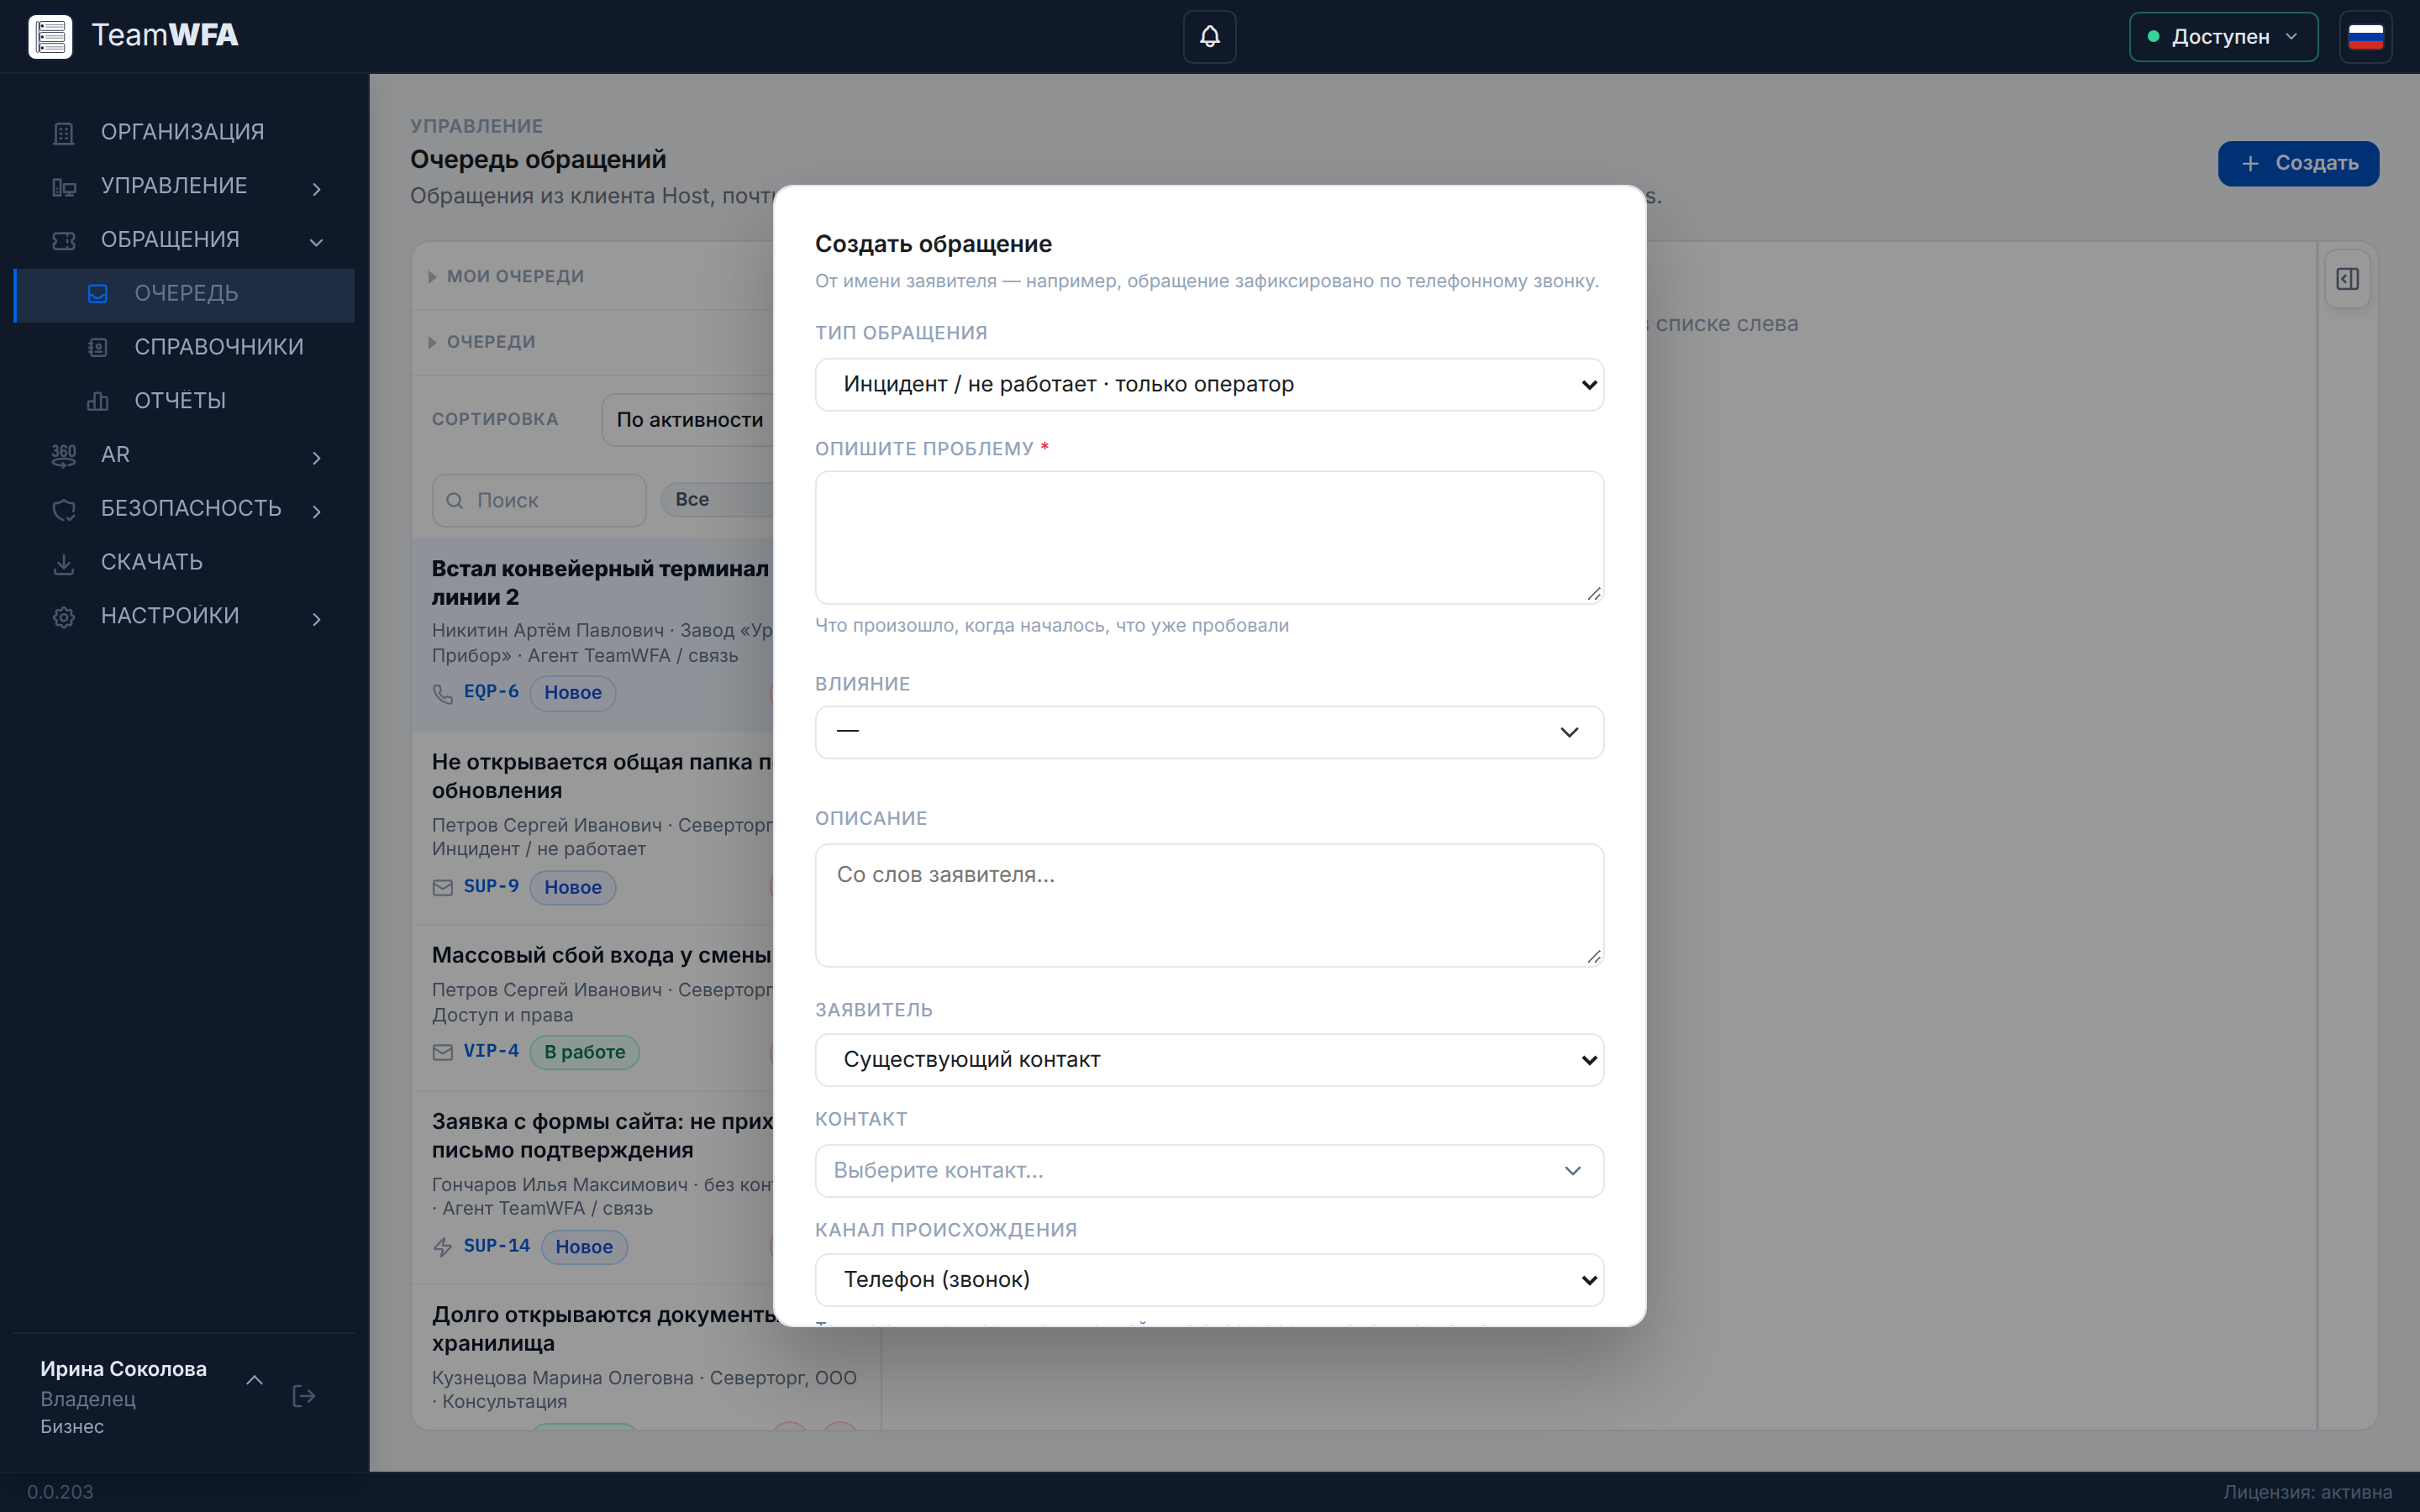
Task: Expand the УПРАВЛЕНИЕ menu chevron
Action: coord(316,188)
